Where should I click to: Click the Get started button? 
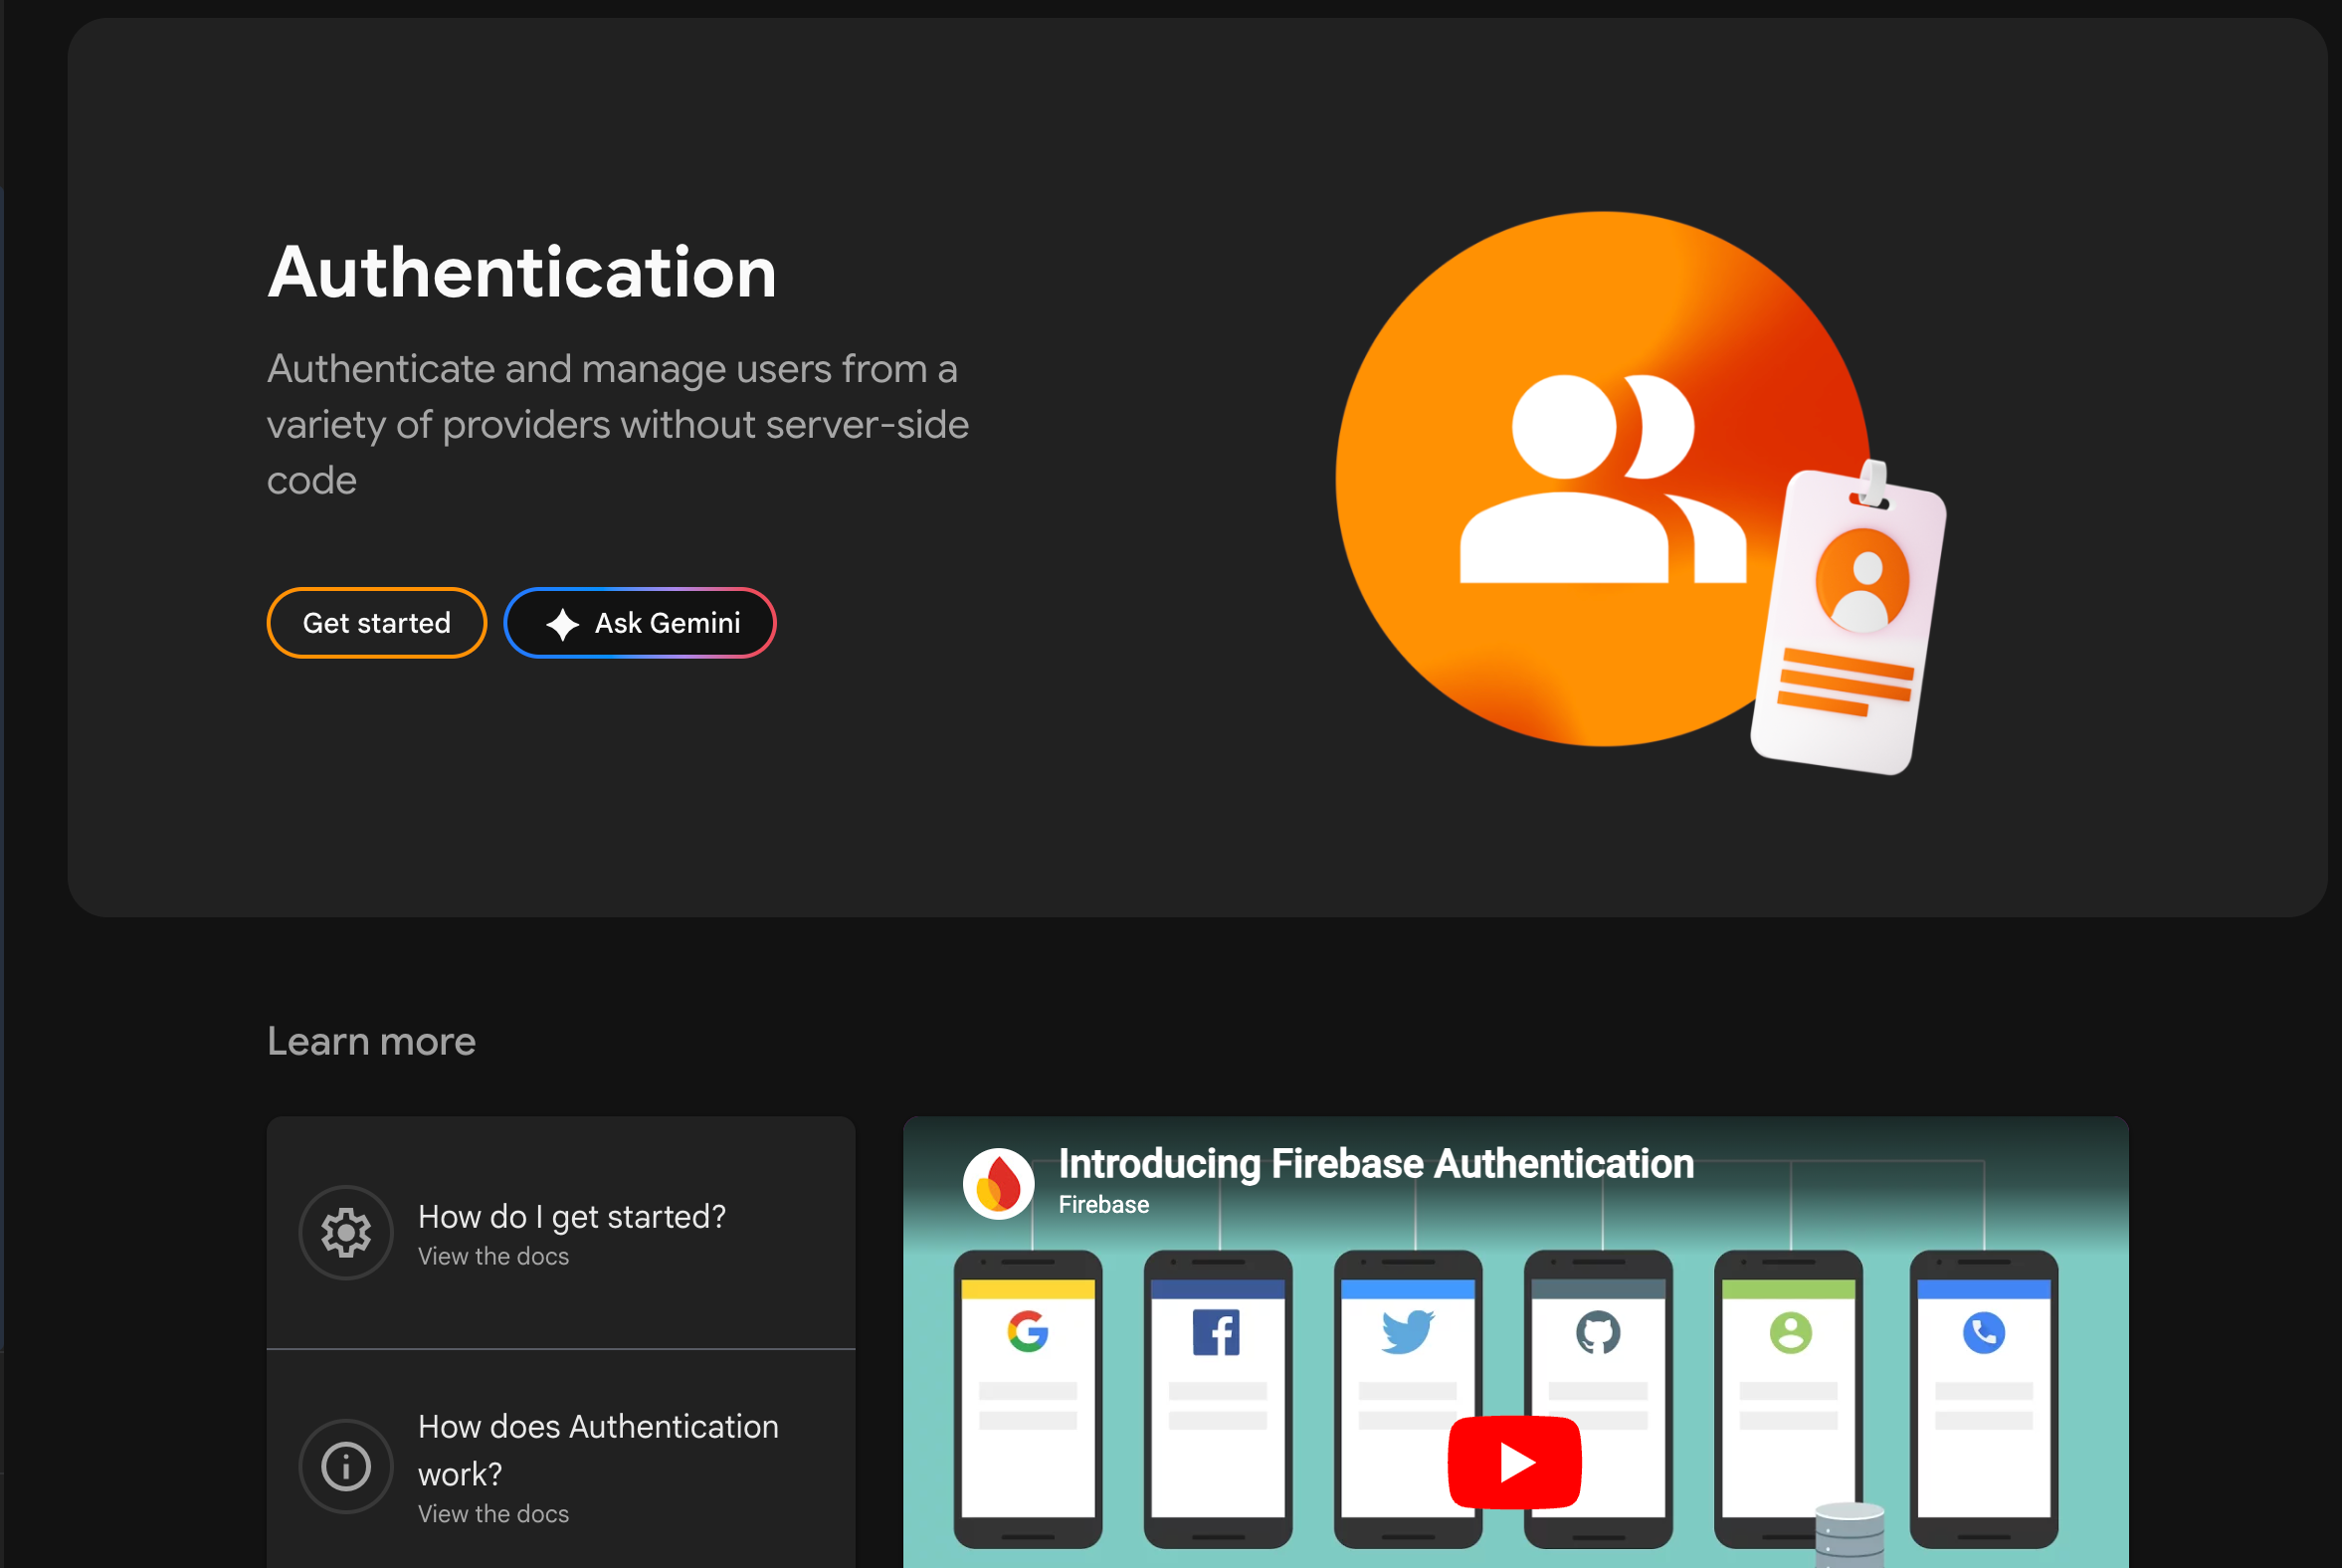(376, 623)
